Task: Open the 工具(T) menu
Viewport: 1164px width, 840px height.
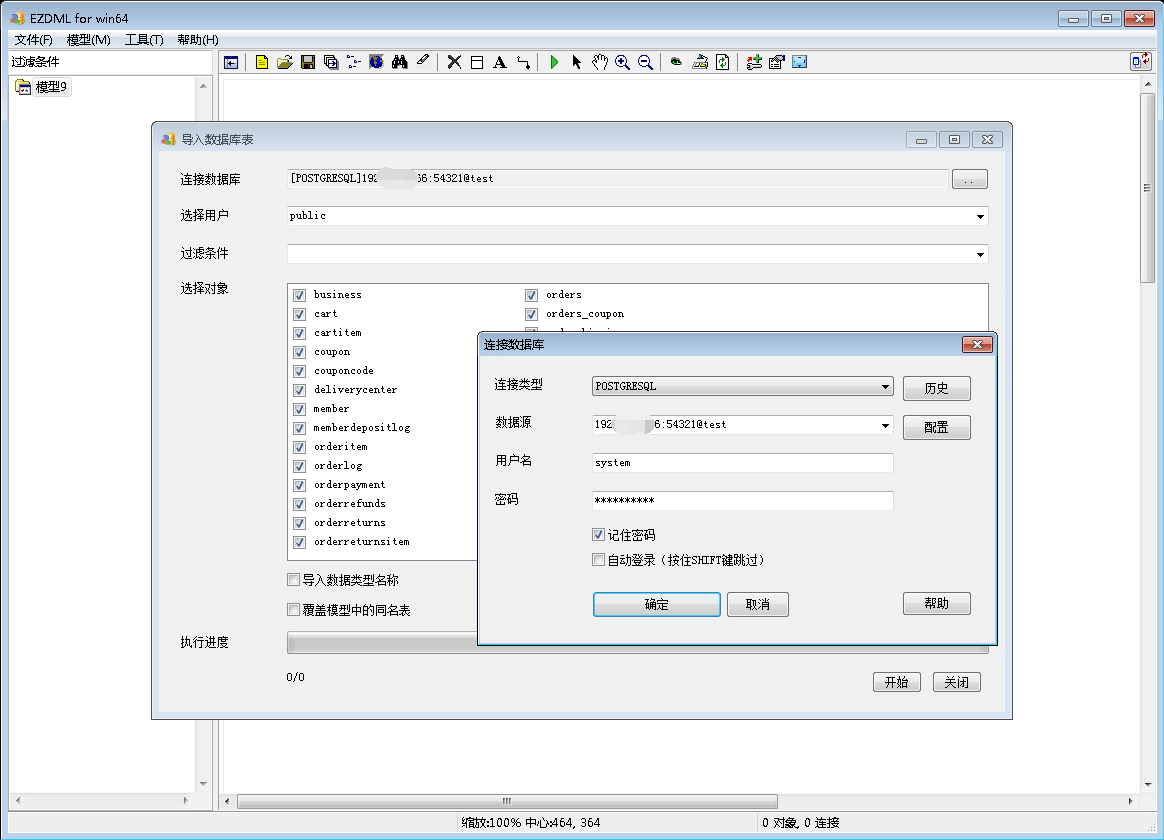Action: (x=144, y=39)
